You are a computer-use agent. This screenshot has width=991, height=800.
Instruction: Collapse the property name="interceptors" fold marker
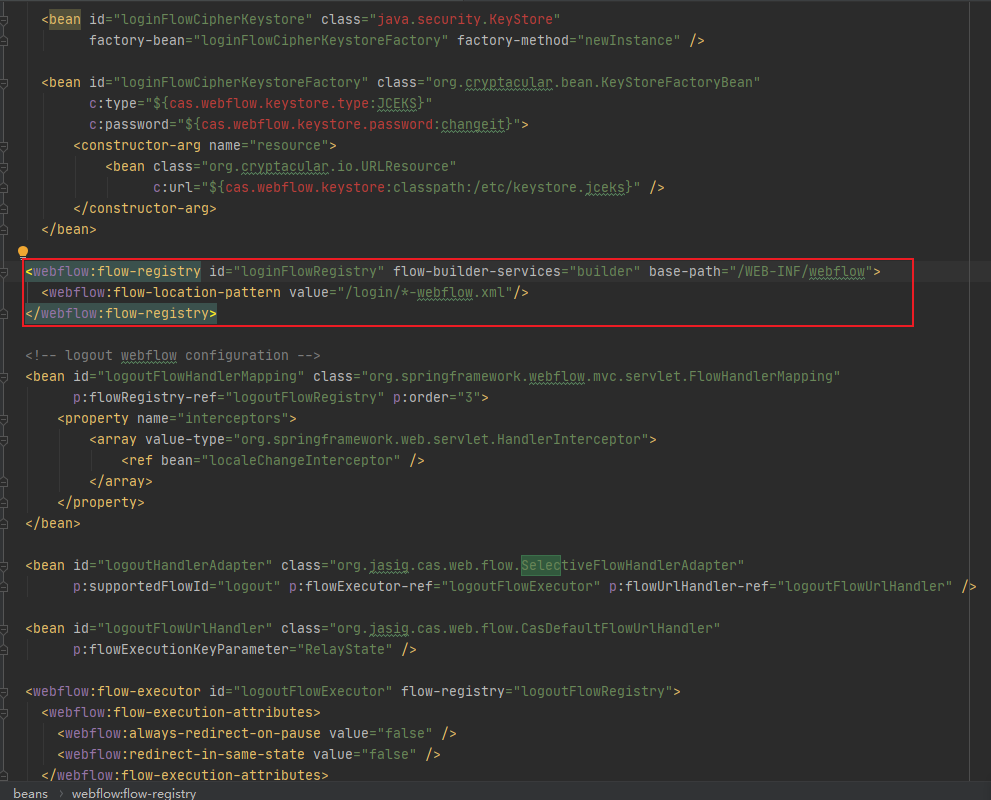[4, 419]
